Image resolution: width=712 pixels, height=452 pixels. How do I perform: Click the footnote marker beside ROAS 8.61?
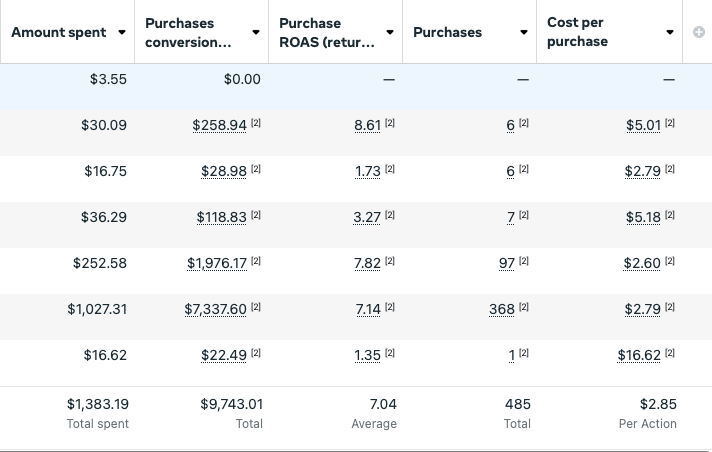(x=390, y=124)
